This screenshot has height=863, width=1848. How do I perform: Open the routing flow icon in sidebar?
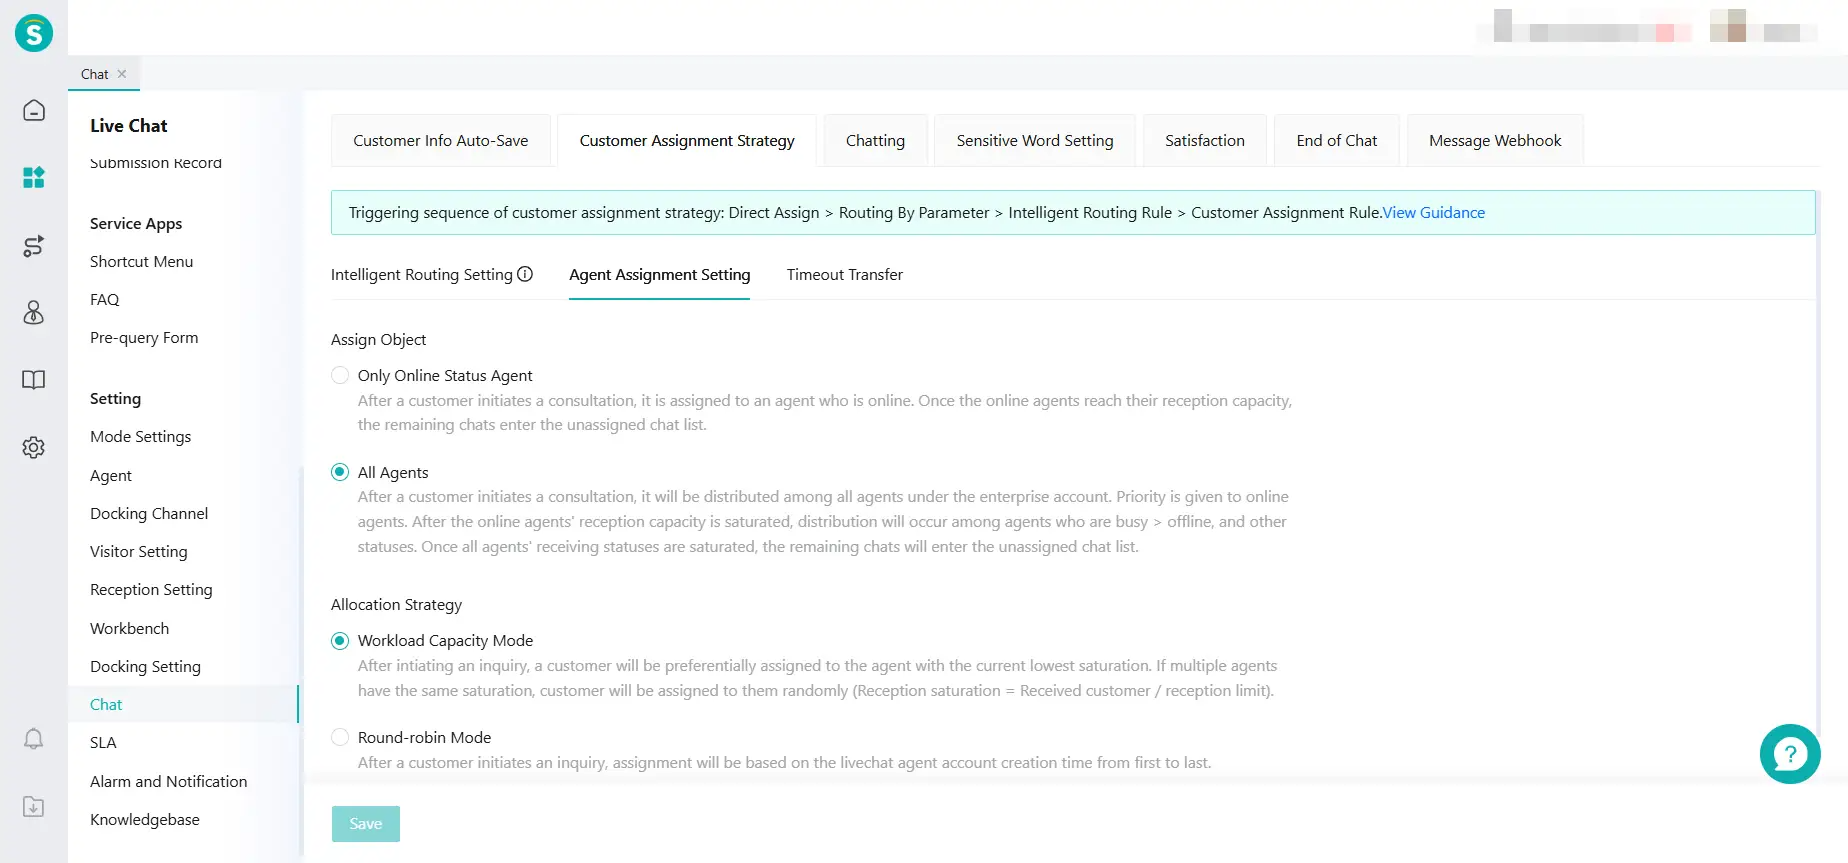coord(34,246)
